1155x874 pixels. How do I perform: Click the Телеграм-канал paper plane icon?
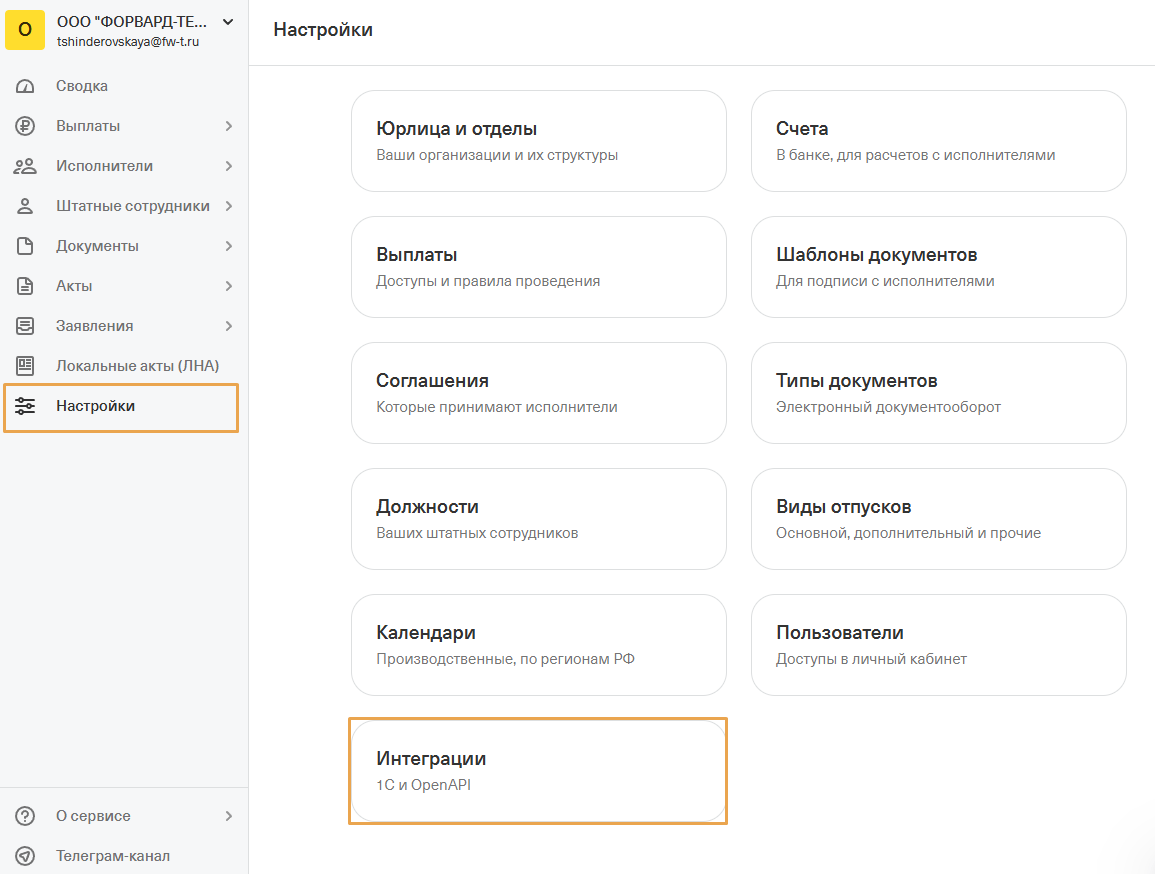(25, 856)
